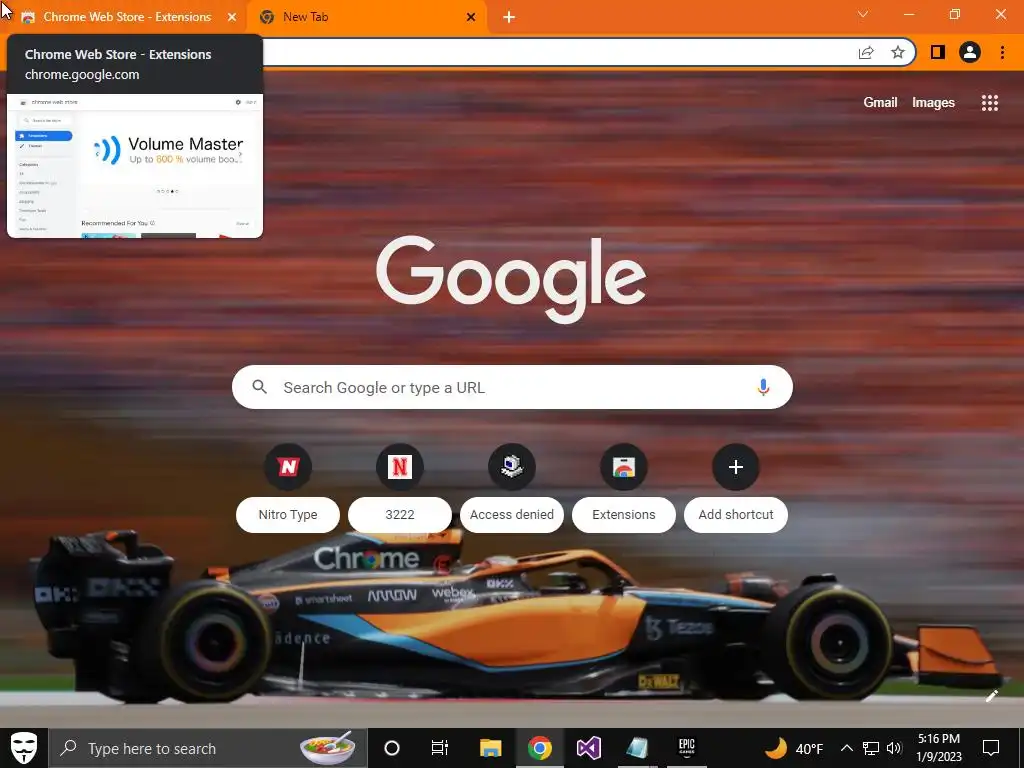The height and width of the screenshot is (768, 1024).
Task: Click the Nitro Type label
Action: point(288,515)
